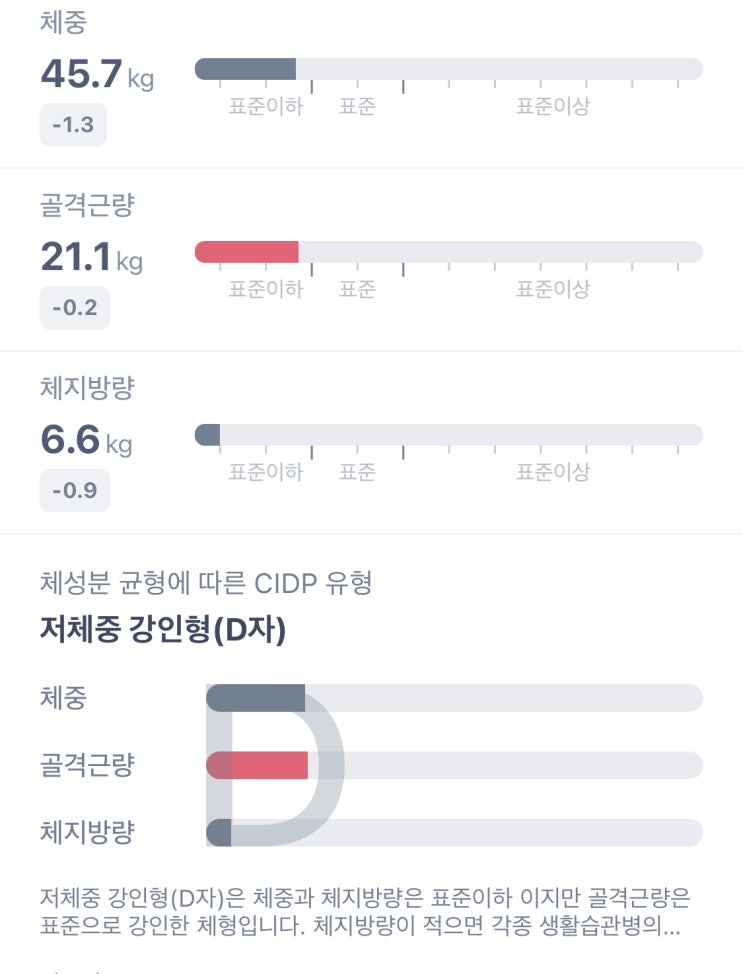743x974 pixels.
Task: Tap the -0.2 muscle change badge
Action: [75, 307]
